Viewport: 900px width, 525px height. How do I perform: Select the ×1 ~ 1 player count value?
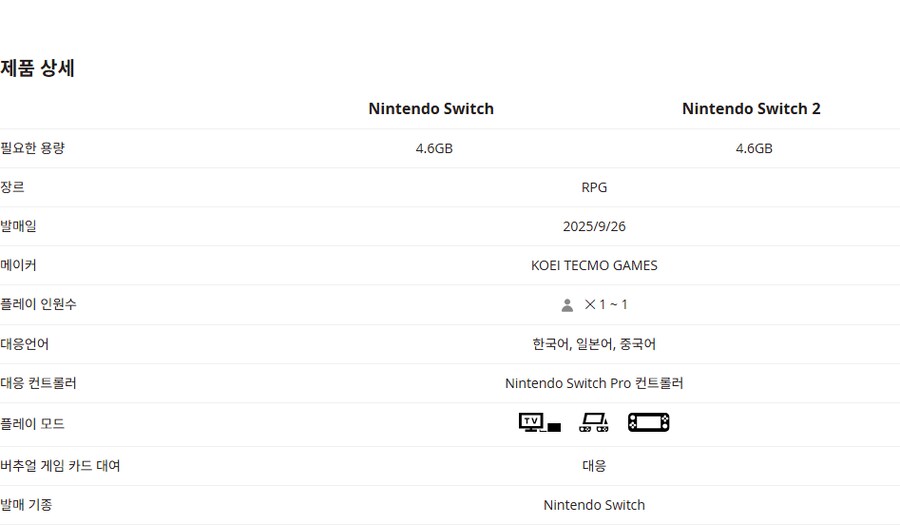[x=606, y=305]
